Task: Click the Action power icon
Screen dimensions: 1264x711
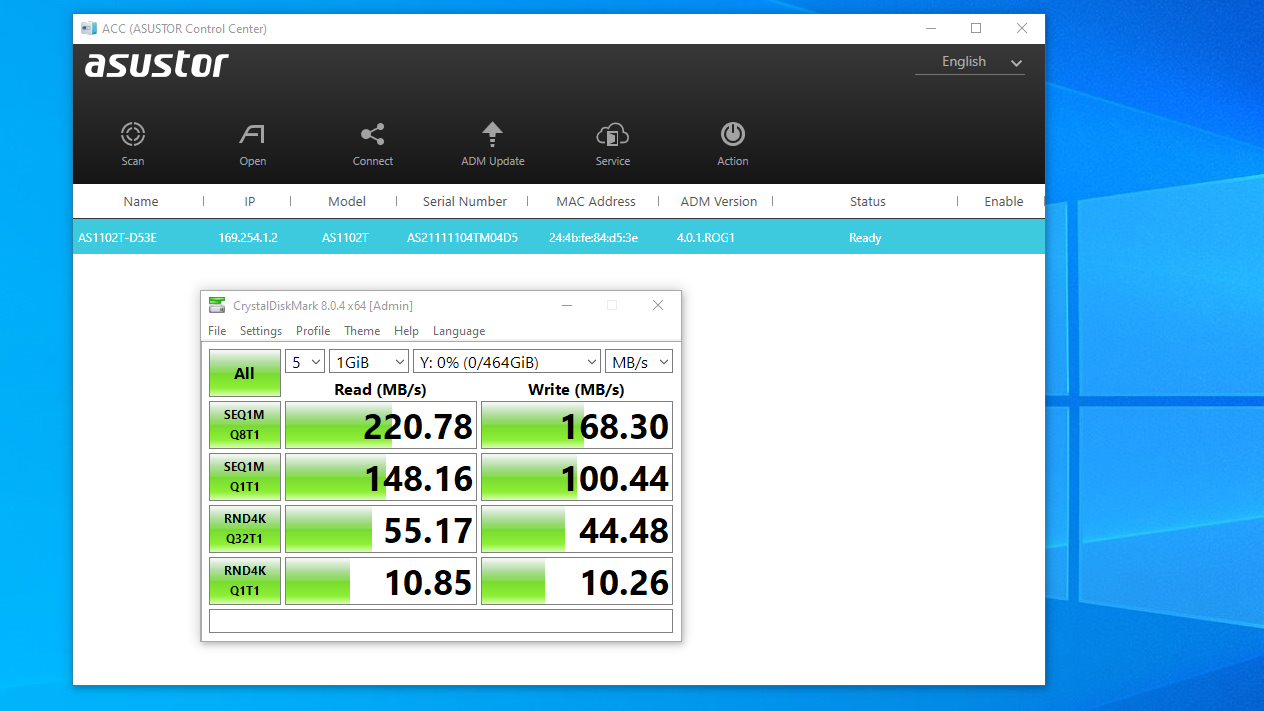Action: click(733, 134)
